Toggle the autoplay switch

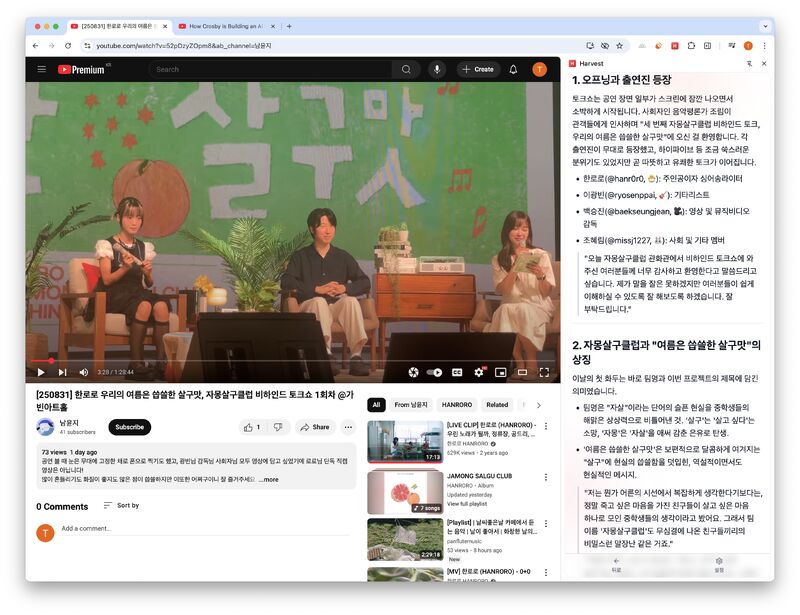coord(434,372)
